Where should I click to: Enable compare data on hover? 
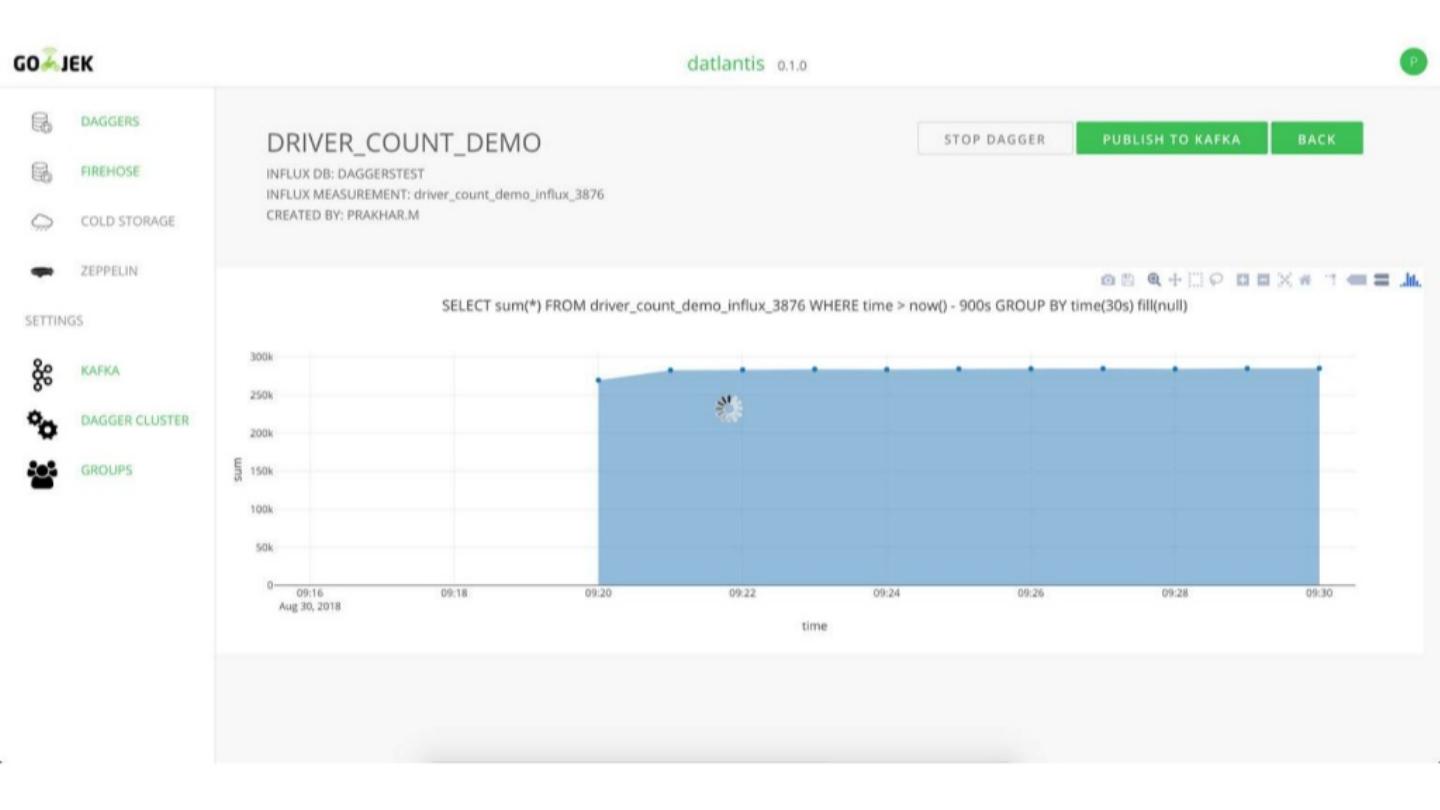click(1381, 280)
